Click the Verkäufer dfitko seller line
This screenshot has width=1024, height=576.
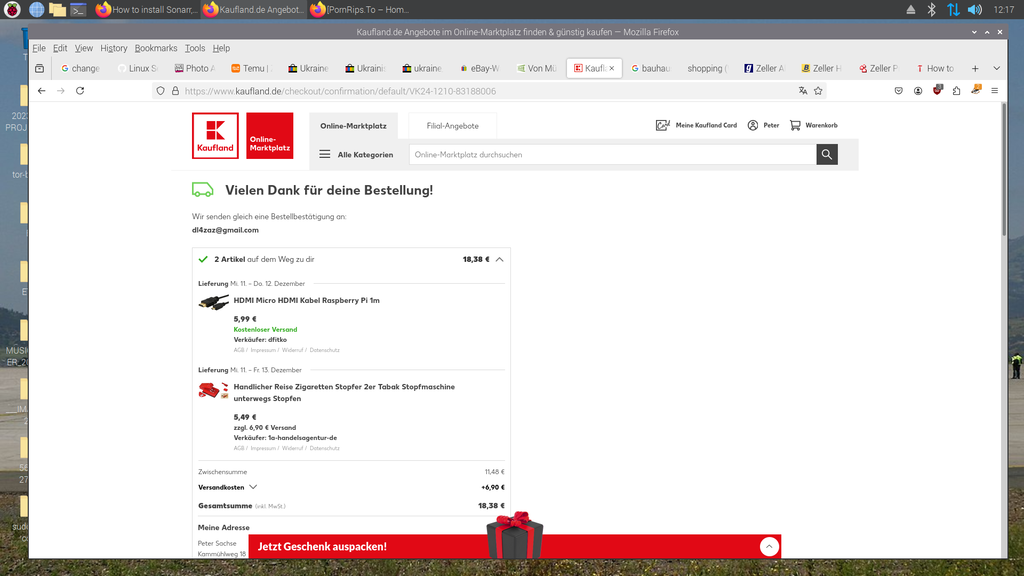(x=260, y=340)
